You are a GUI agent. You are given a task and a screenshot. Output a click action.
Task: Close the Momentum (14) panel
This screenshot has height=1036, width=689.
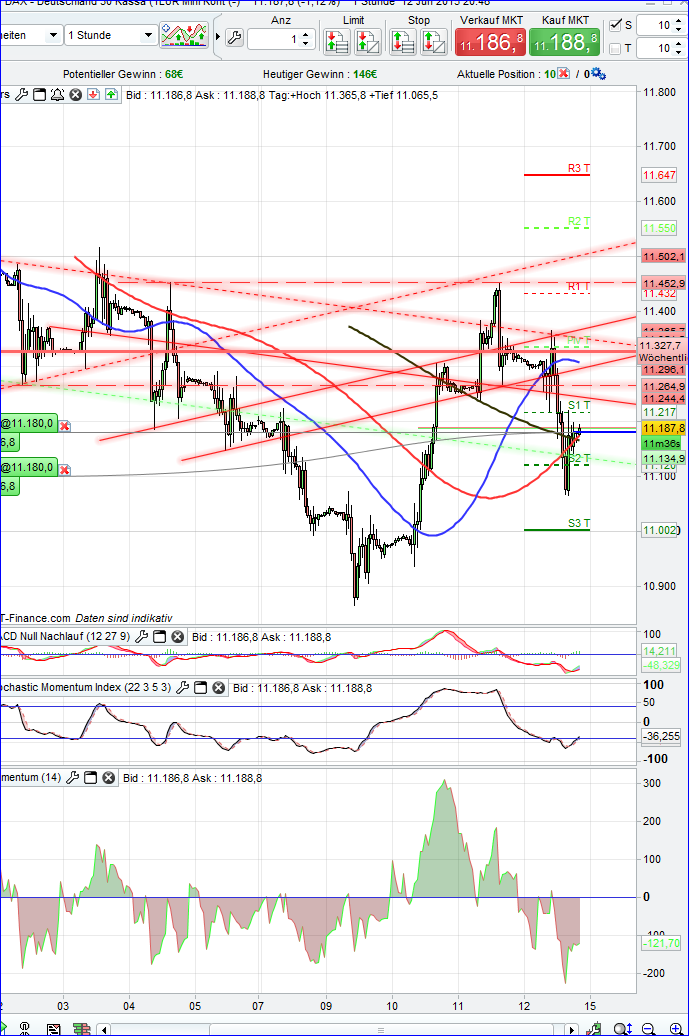click(x=109, y=778)
